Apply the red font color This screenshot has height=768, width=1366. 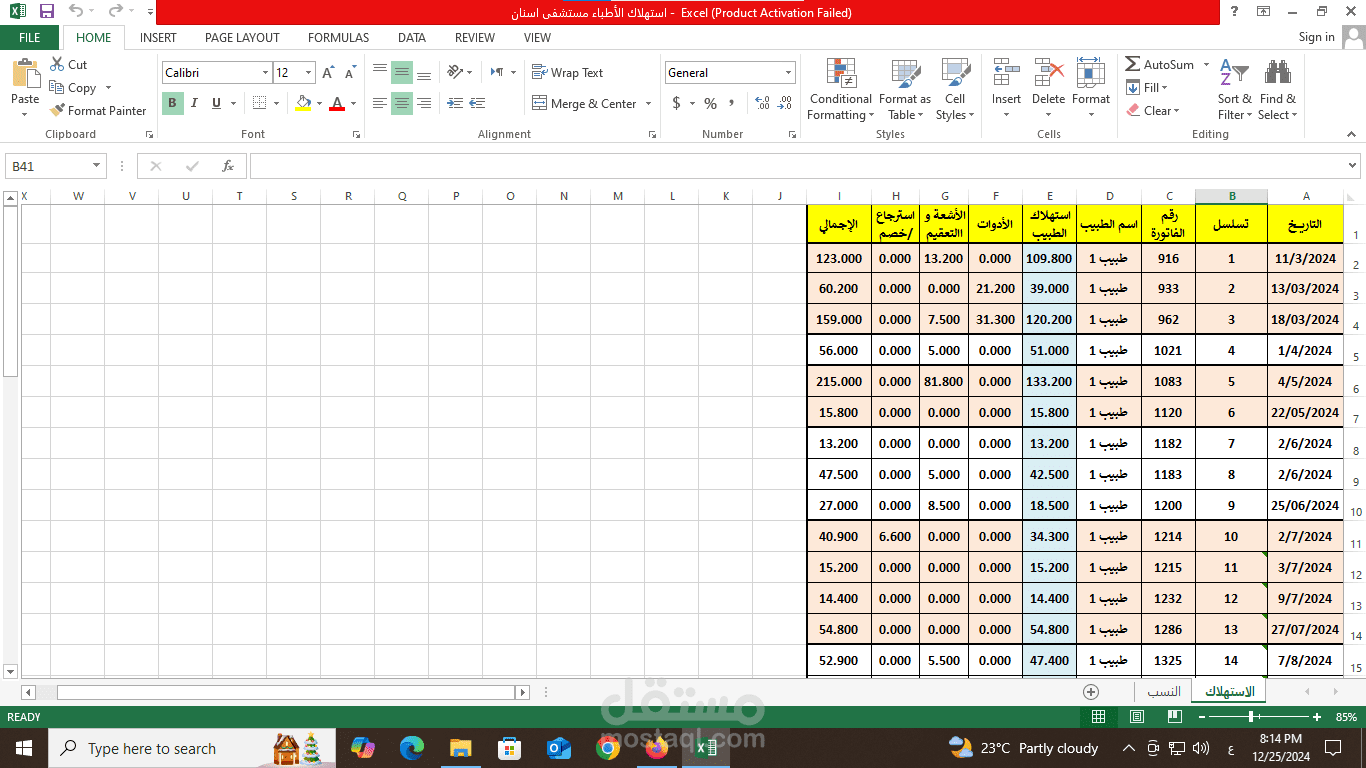point(337,103)
